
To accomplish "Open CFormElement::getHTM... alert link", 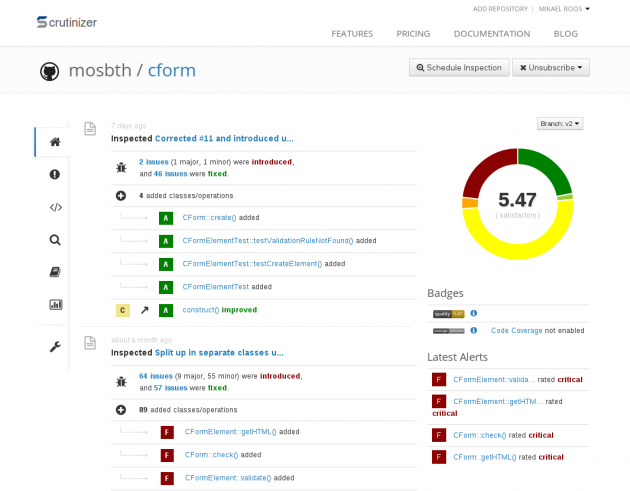I will coord(498,401).
